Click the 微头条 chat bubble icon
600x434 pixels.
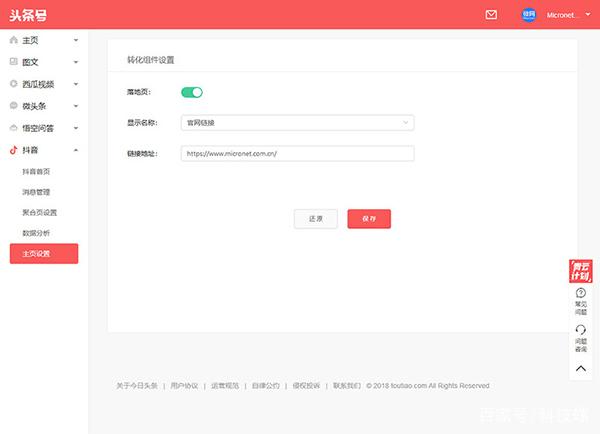coord(13,105)
